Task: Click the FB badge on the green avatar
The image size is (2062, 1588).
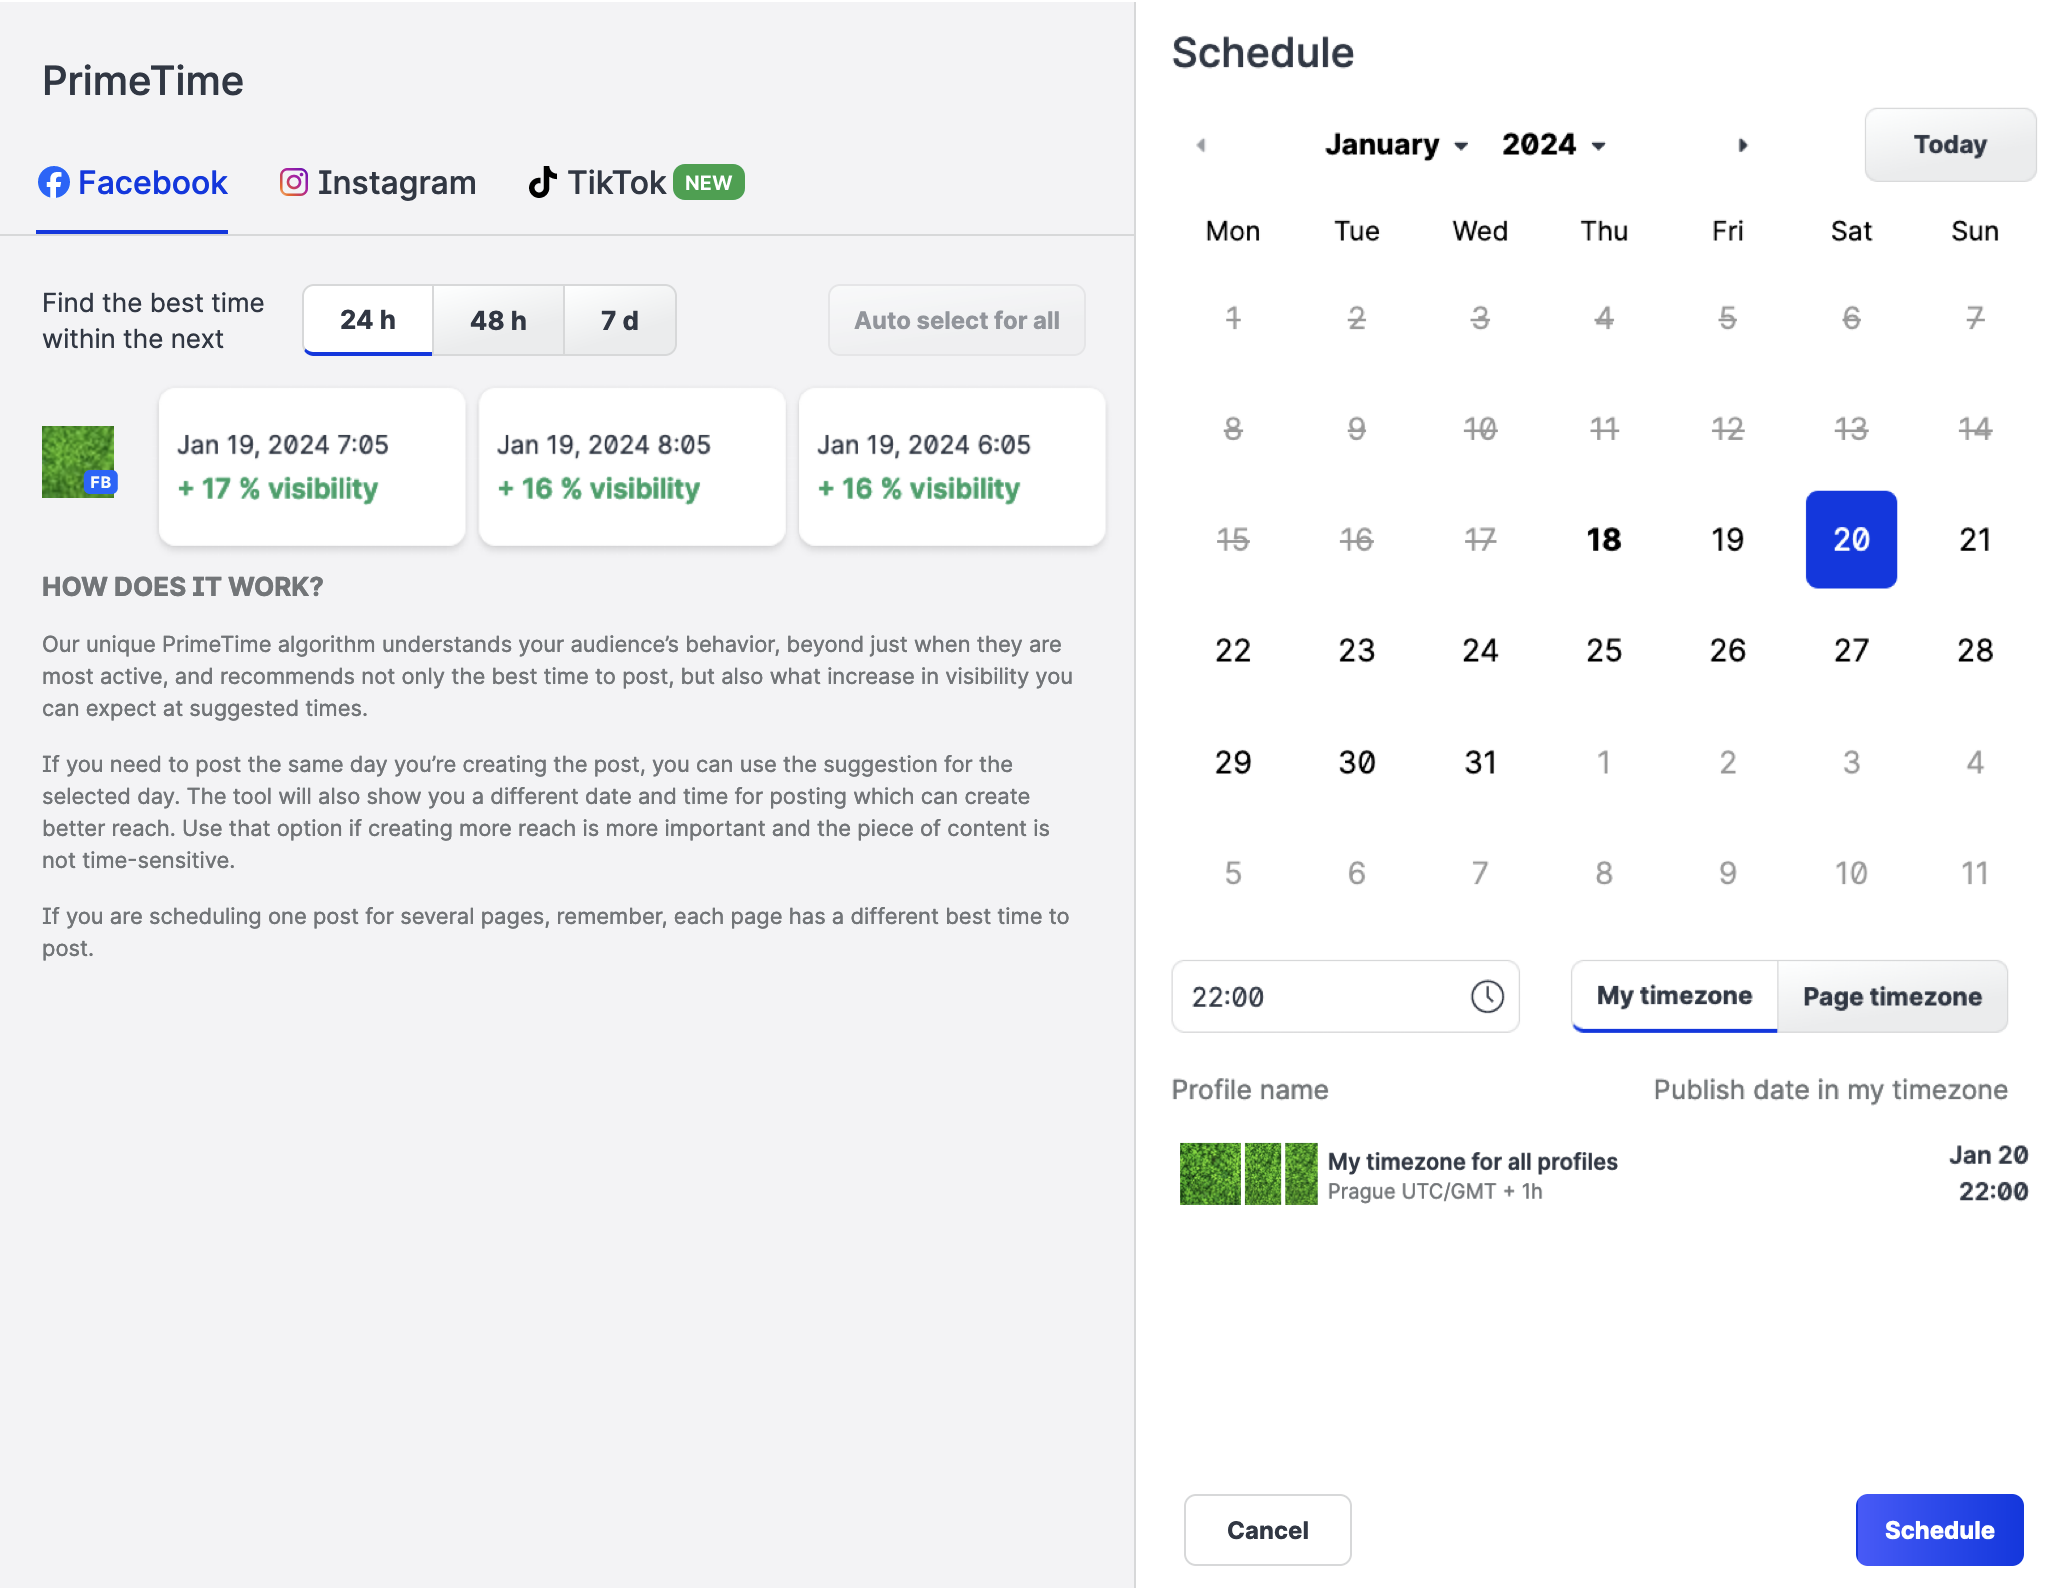Action: coord(100,482)
